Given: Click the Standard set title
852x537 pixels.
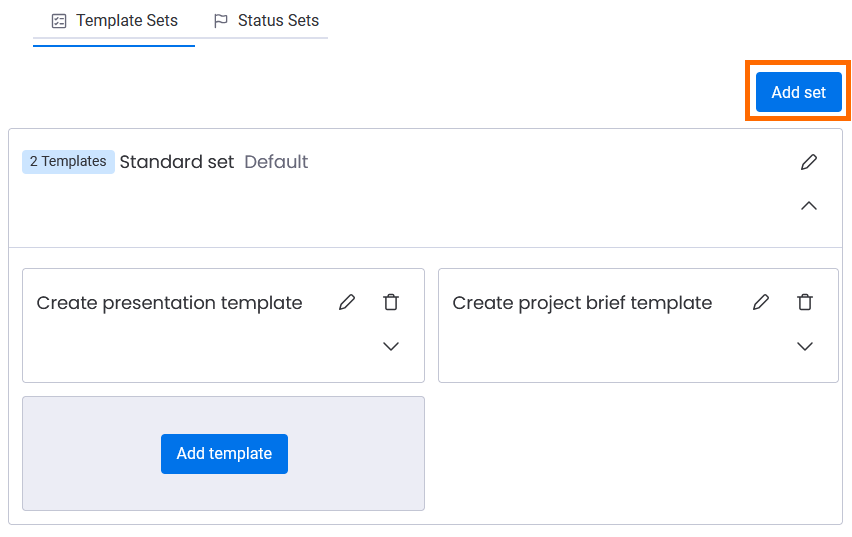Looking at the screenshot, I should click(177, 162).
